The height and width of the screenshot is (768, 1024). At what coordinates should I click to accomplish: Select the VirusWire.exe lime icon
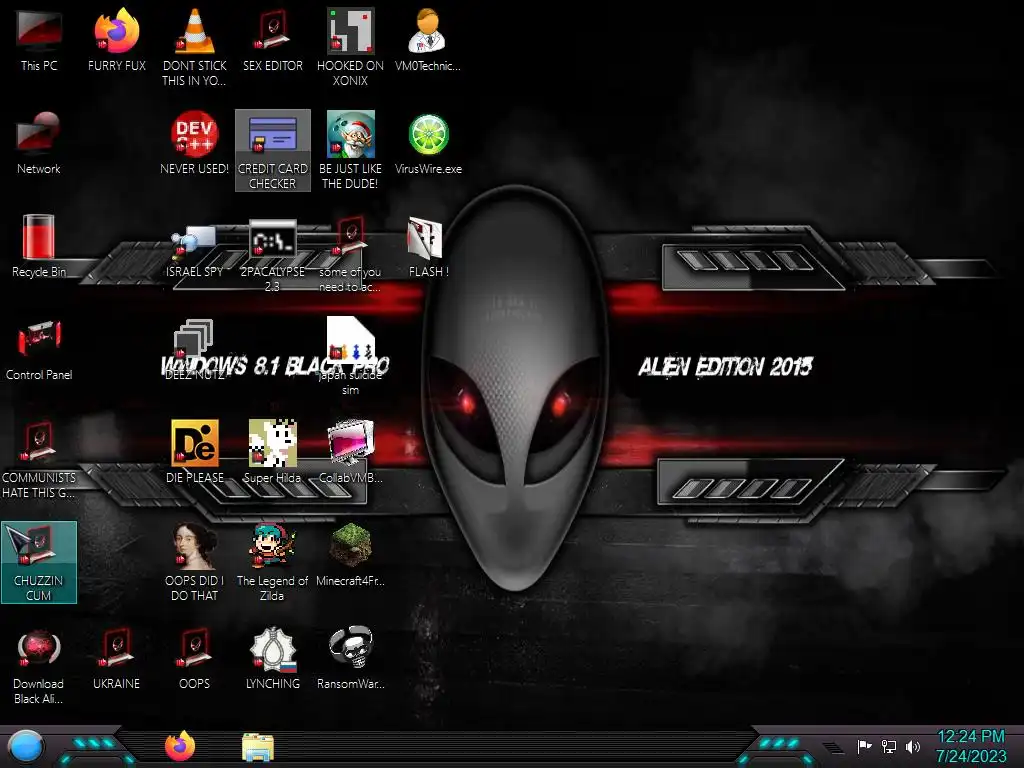[428, 143]
